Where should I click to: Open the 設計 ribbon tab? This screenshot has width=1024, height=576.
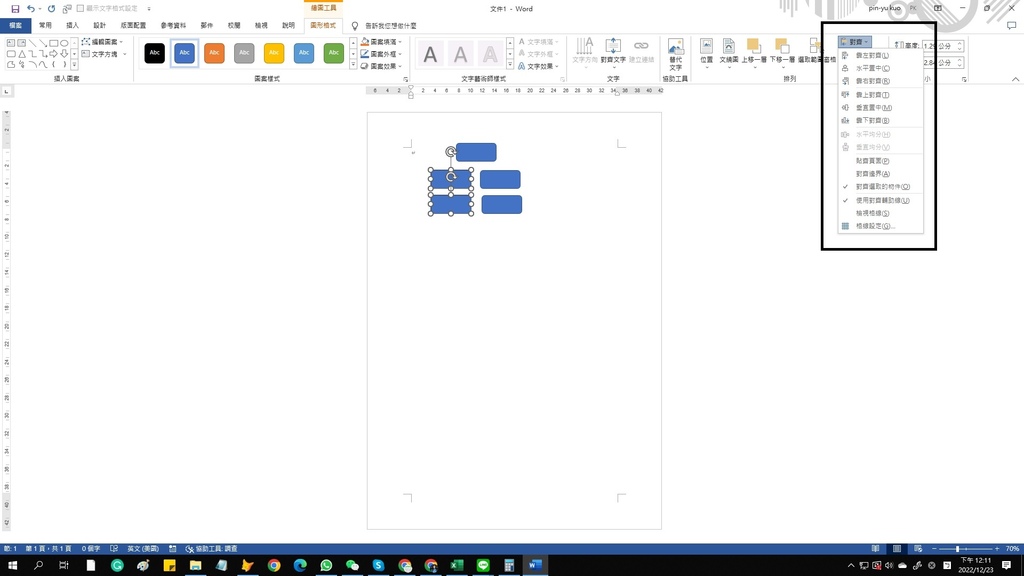click(99, 25)
